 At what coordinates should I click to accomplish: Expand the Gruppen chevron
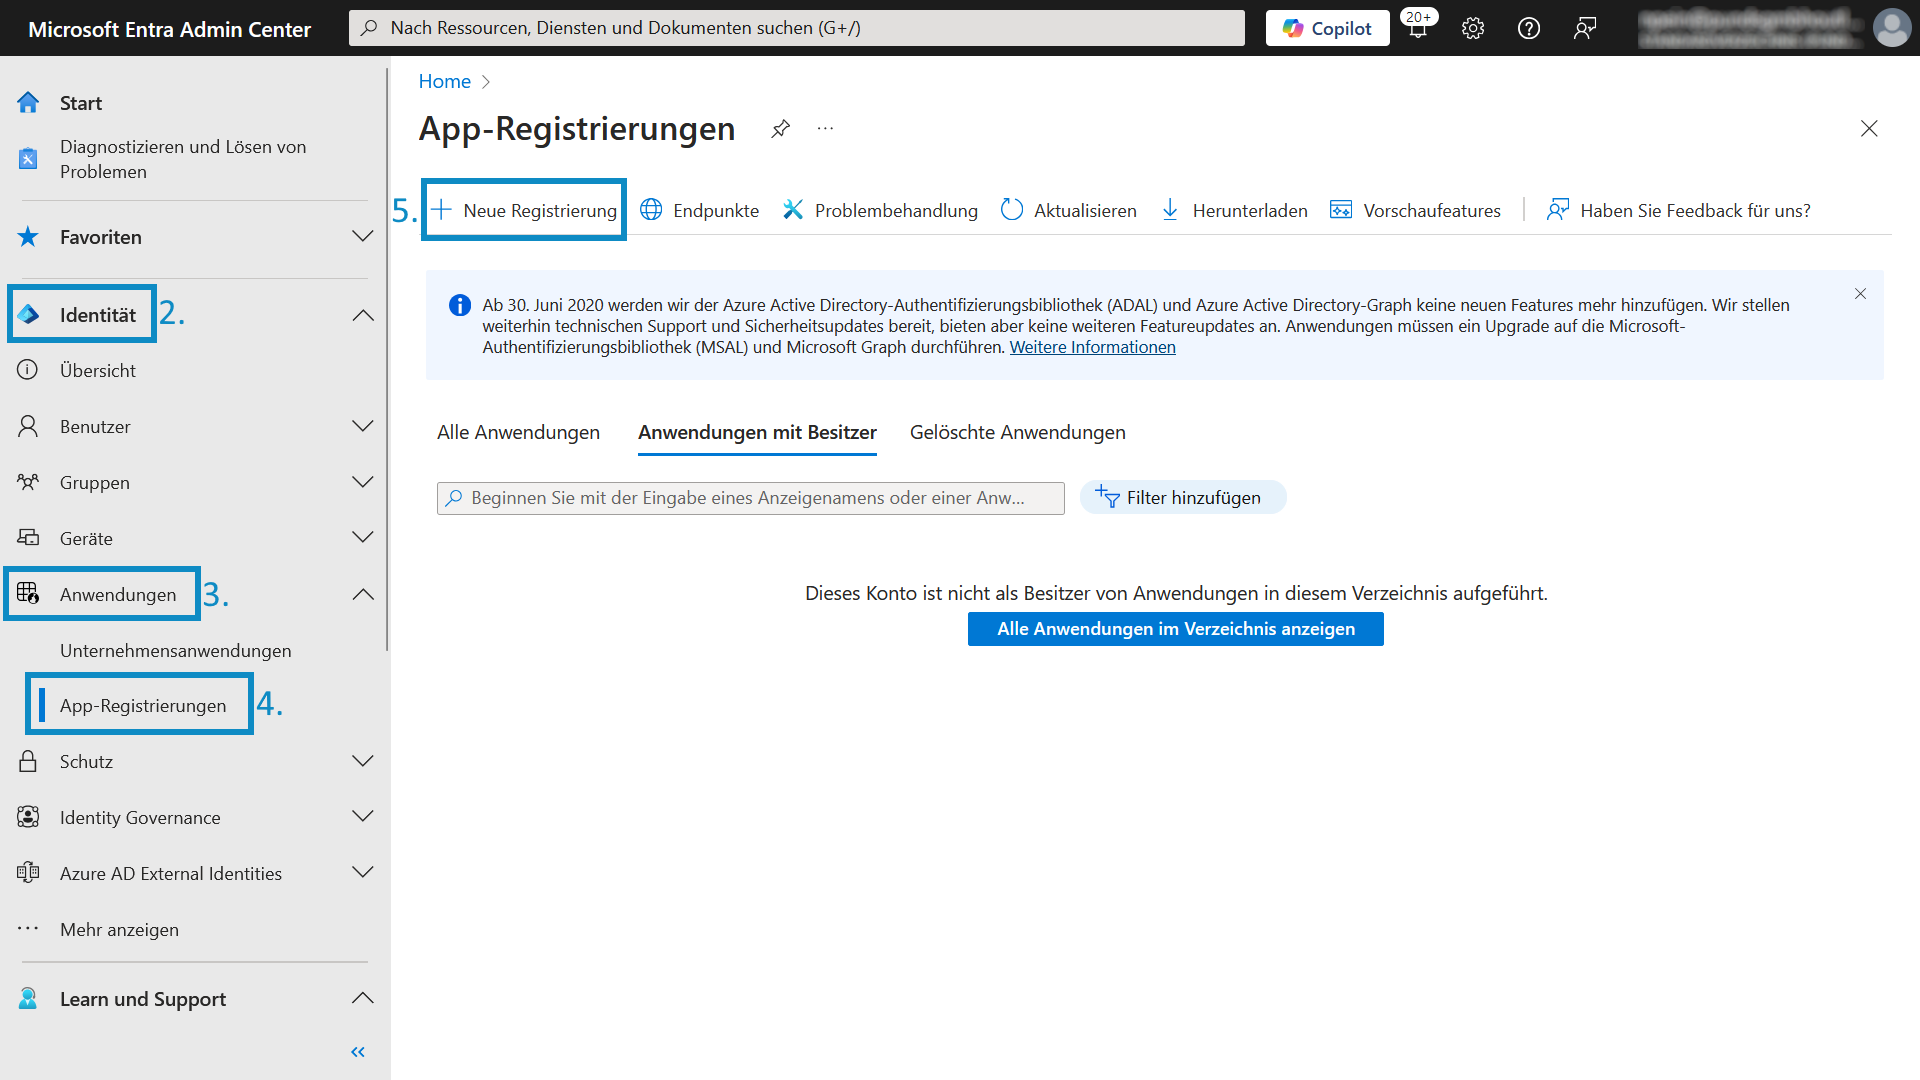point(363,482)
